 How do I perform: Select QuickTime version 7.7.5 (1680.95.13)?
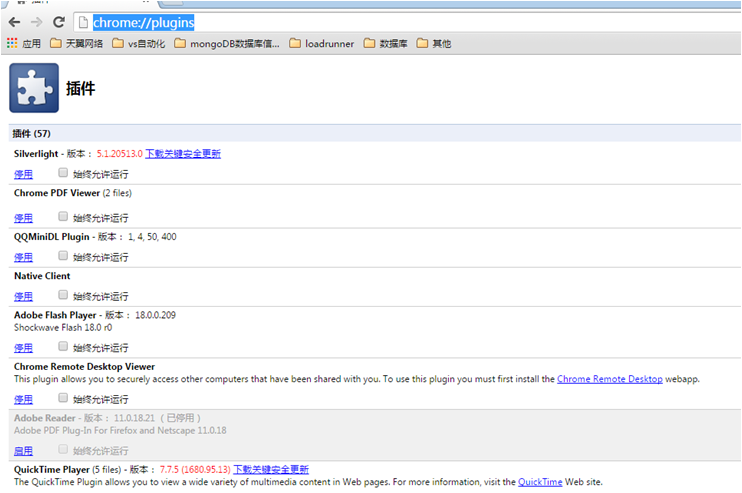(x=195, y=469)
